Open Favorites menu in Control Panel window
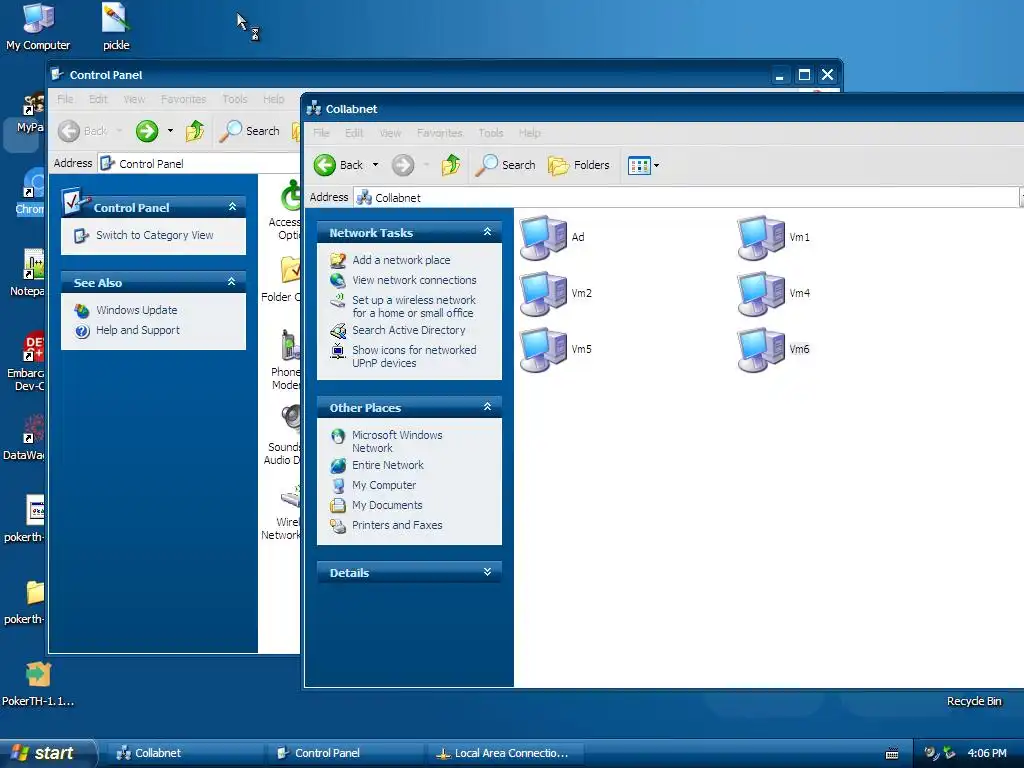 click(x=184, y=99)
